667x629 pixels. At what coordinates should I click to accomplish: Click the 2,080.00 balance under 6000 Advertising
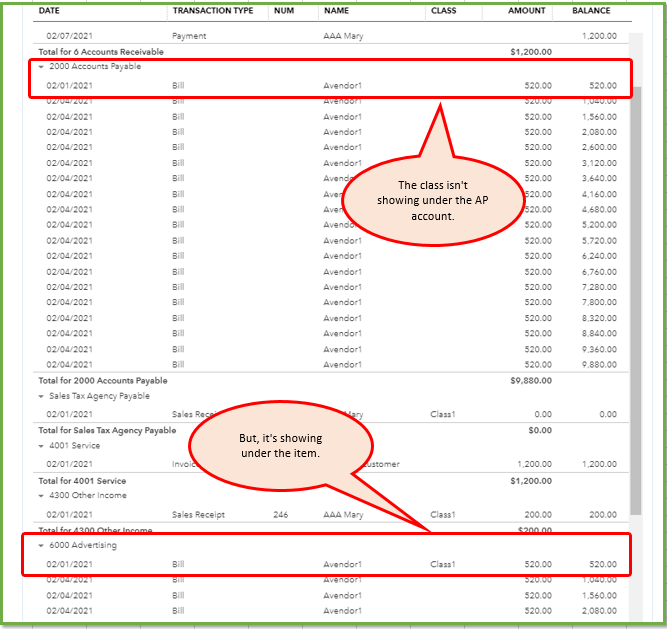point(599,611)
